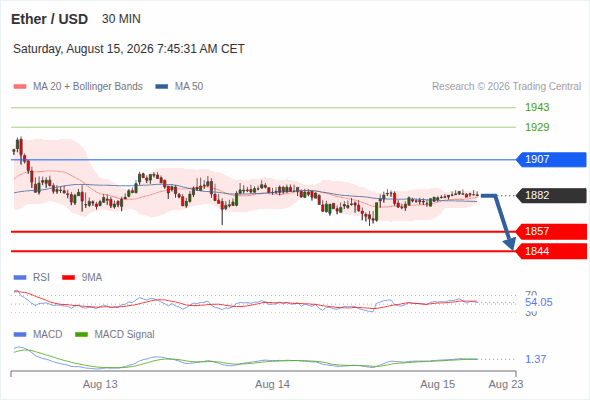Click the RSI value 54.05 label

coord(539,302)
